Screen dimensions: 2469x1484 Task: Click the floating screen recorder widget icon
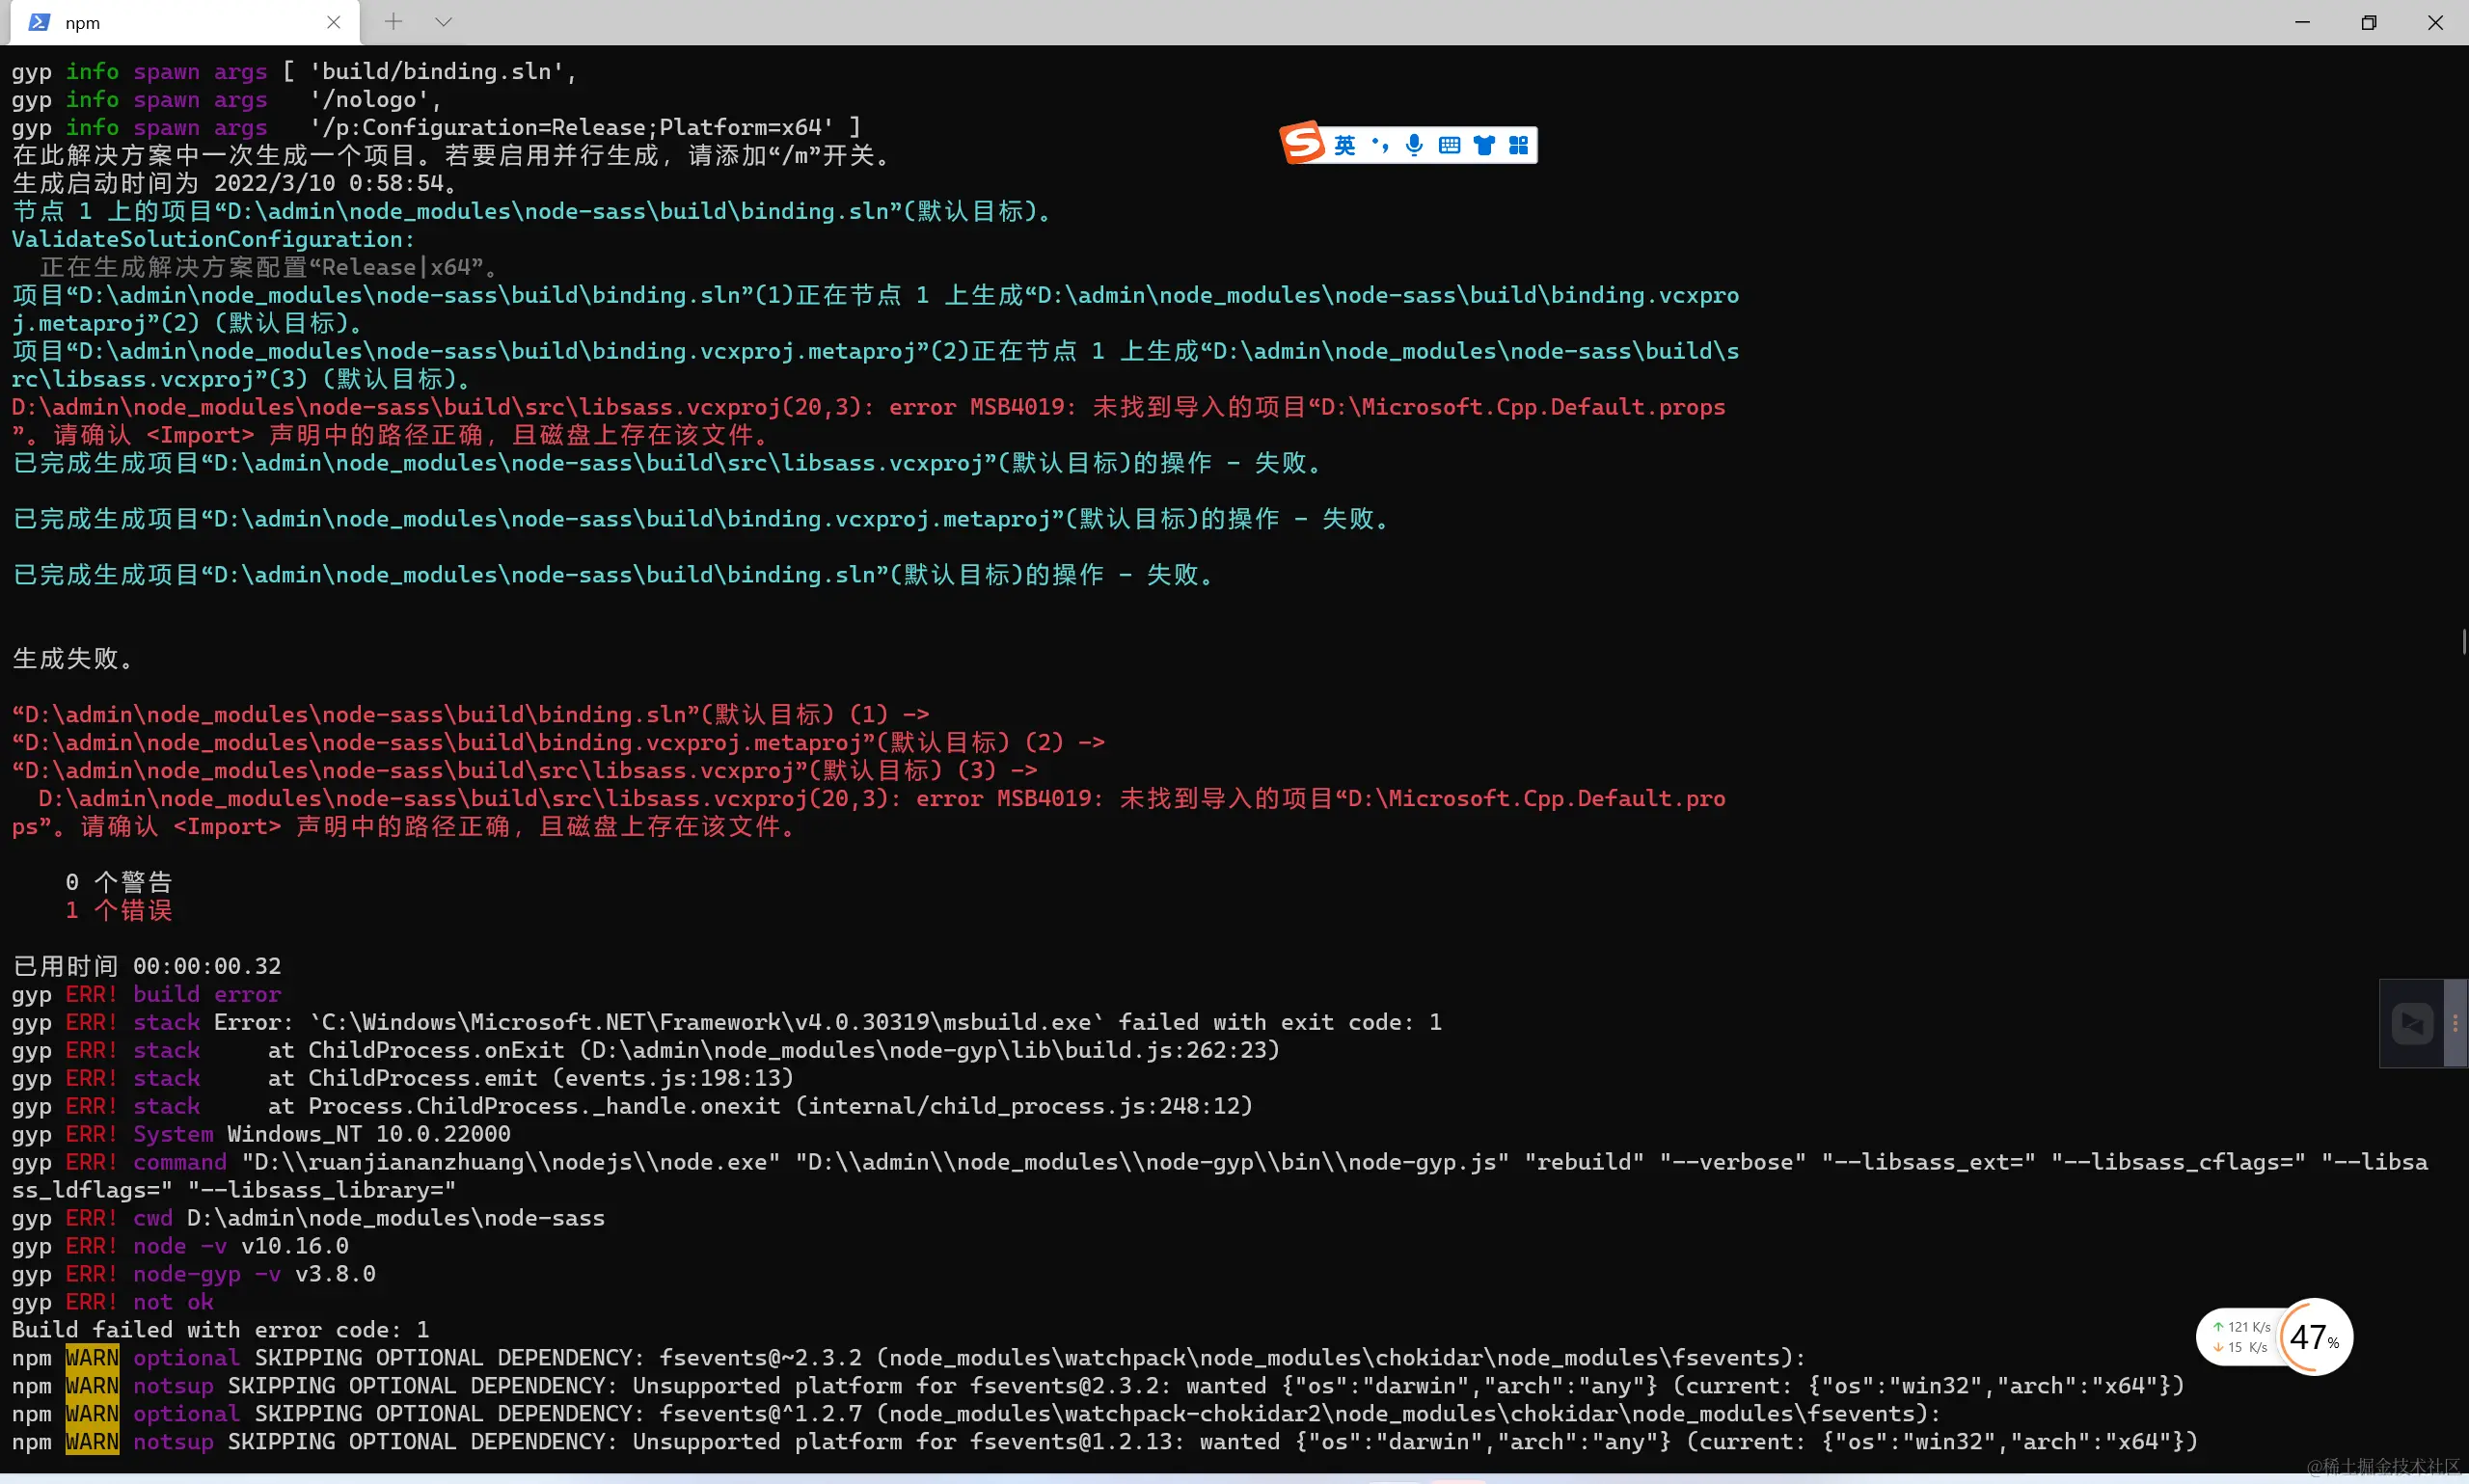click(2412, 1023)
